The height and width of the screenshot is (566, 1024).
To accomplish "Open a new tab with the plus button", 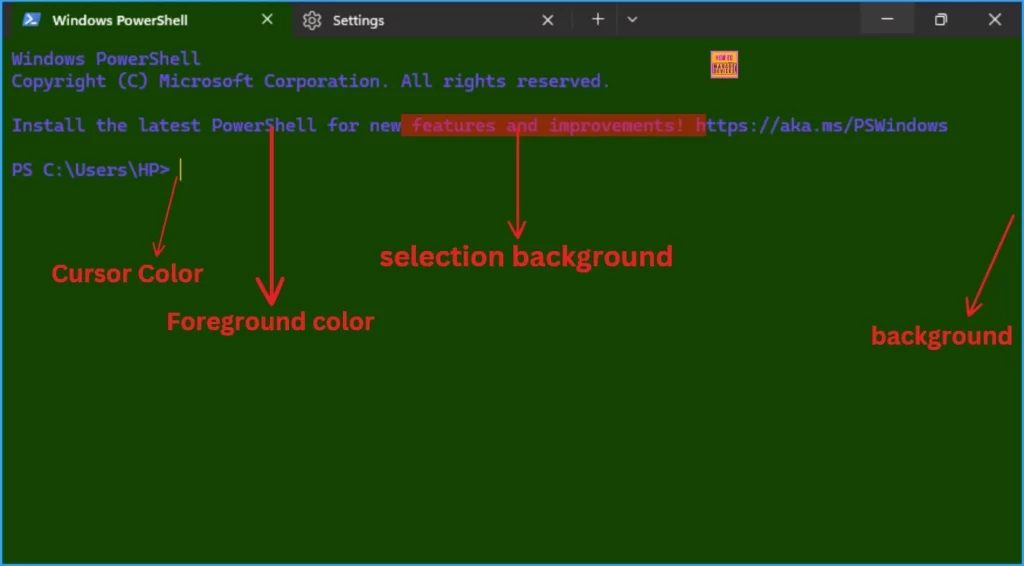I will (598, 20).
